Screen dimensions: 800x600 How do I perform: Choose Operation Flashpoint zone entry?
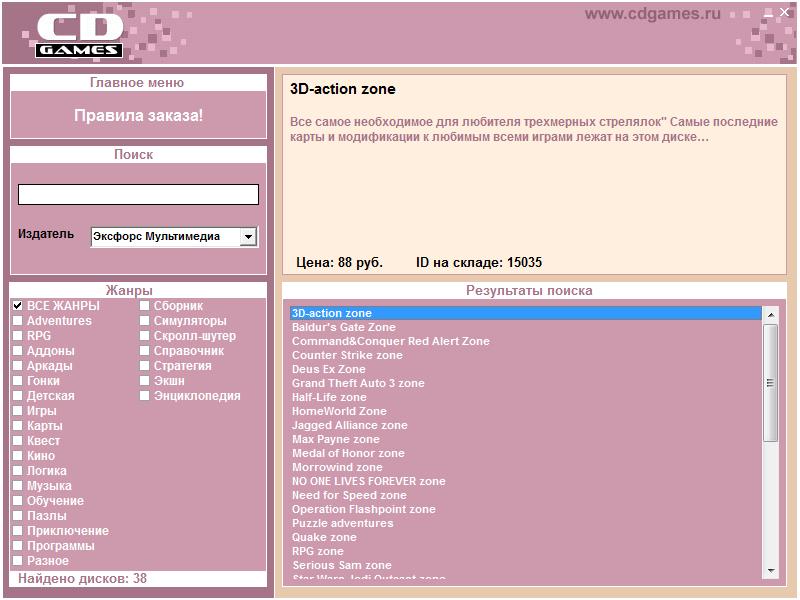(x=526, y=510)
